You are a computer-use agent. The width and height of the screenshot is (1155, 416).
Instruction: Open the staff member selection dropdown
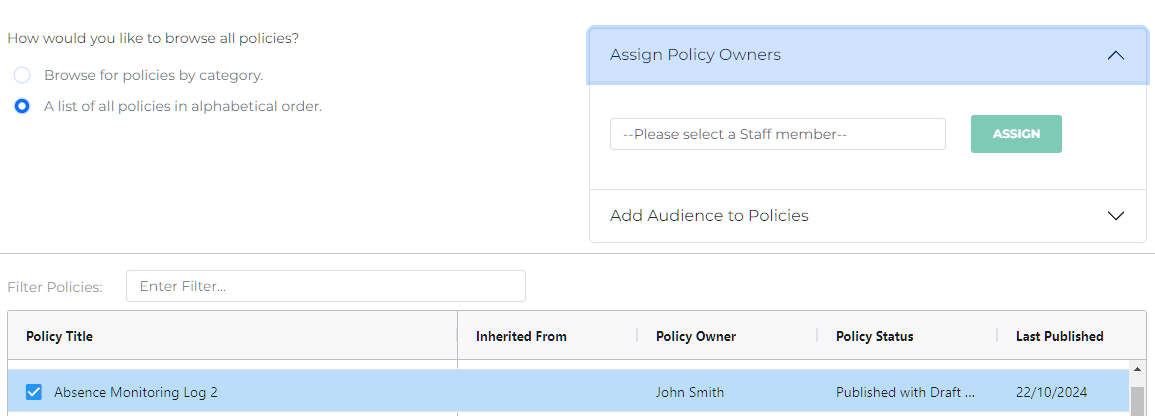coord(777,134)
